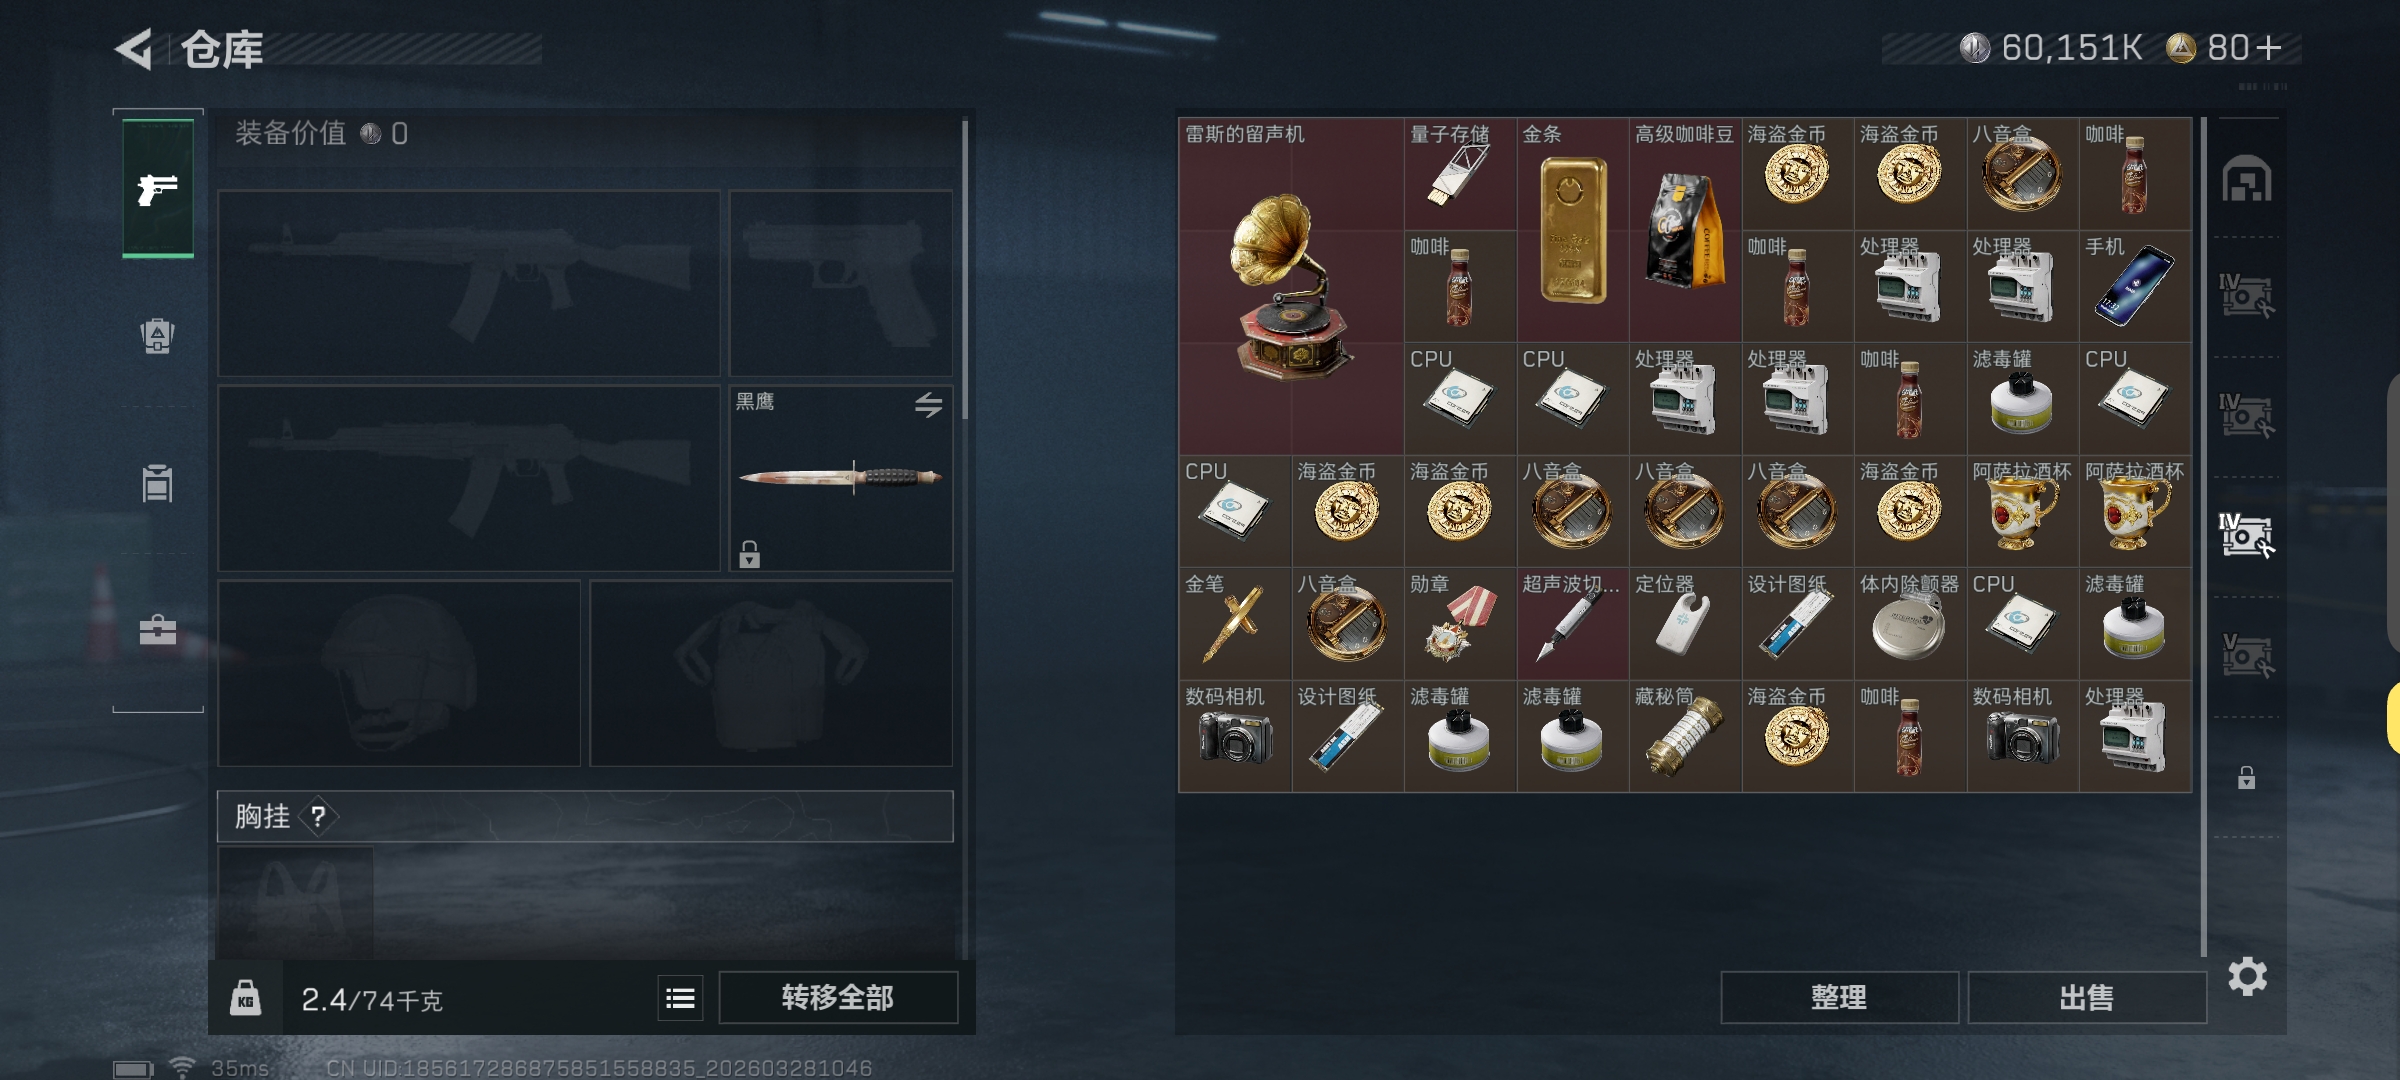Open the 胸挂 help question mark

[318, 817]
